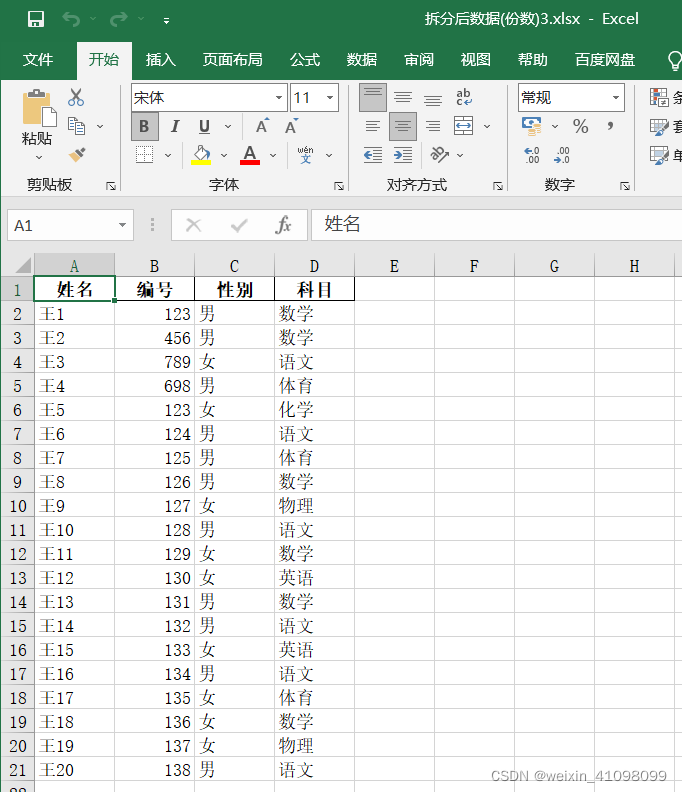The width and height of the screenshot is (682, 792).
Task: Click Increase Indent icon
Action: pyautogui.click(x=403, y=155)
